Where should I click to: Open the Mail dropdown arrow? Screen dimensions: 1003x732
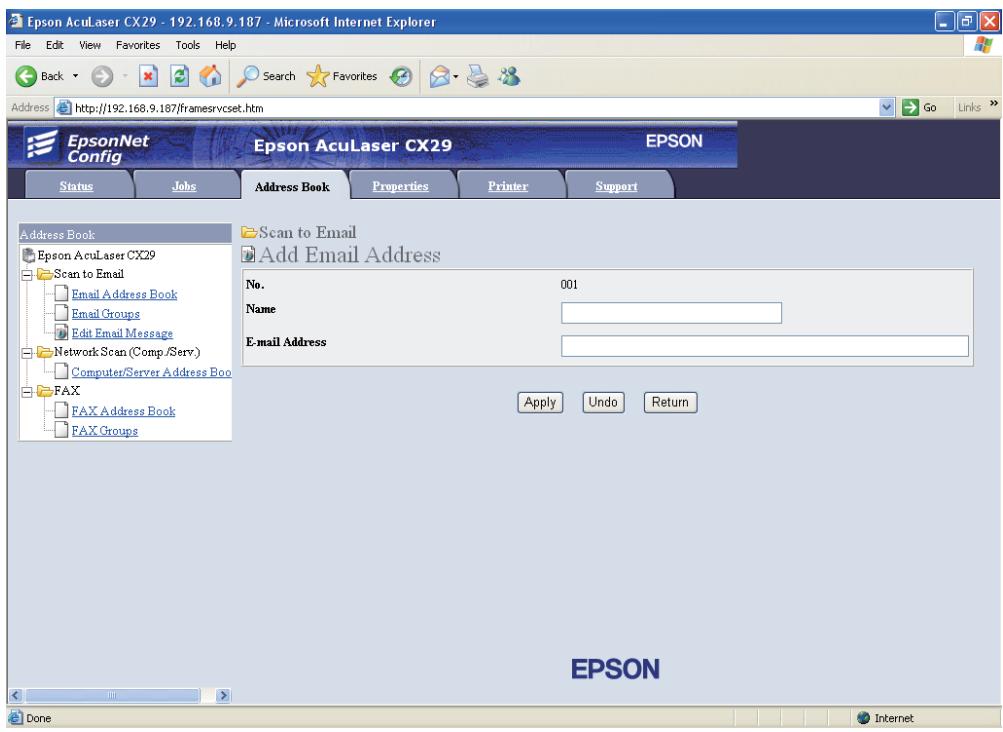(455, 77)
